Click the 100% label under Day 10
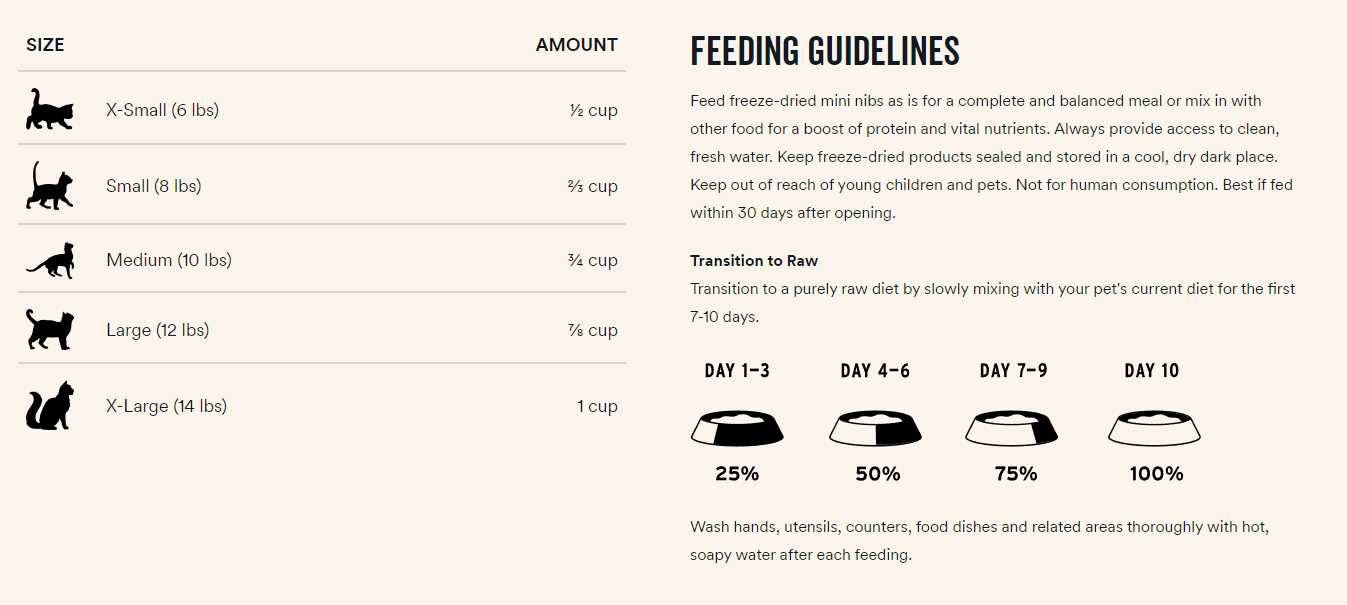The image size is (1347, 605). coord(1156,474)
